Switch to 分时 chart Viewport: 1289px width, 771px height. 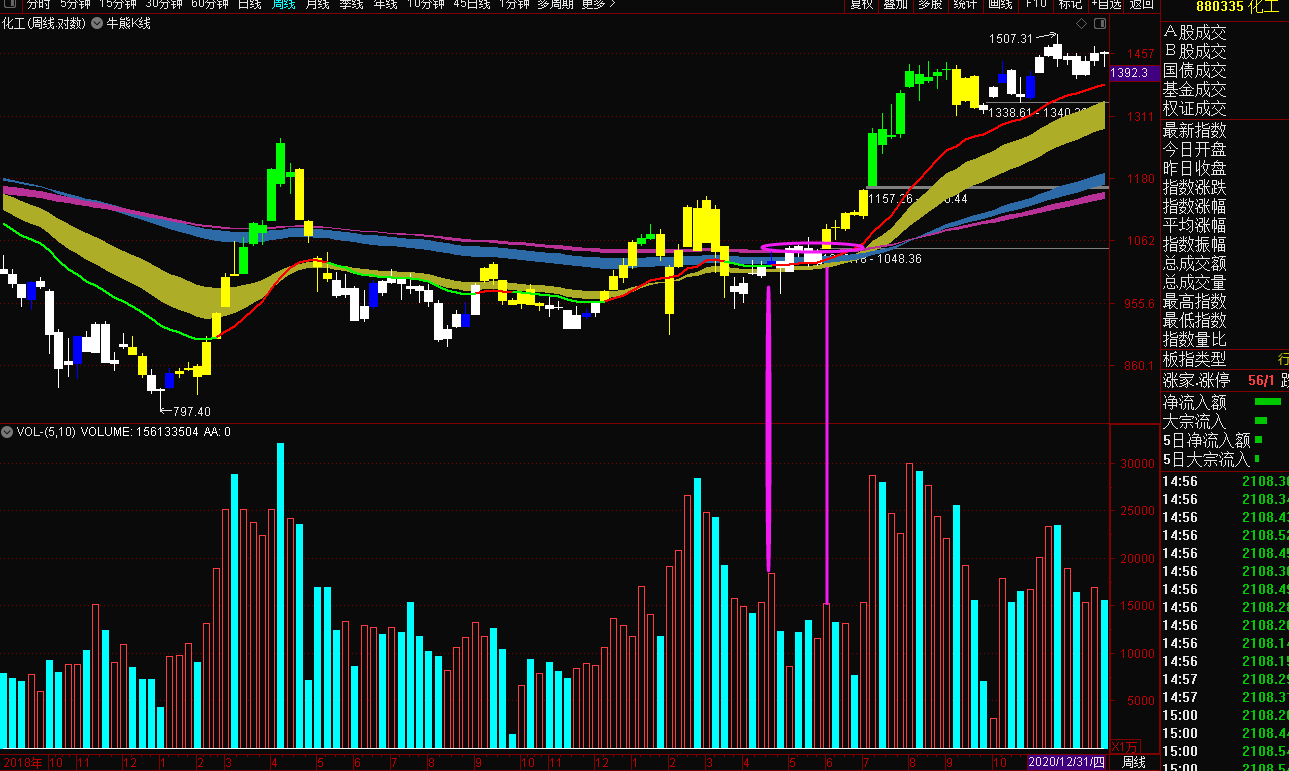(x=38, y=4)
